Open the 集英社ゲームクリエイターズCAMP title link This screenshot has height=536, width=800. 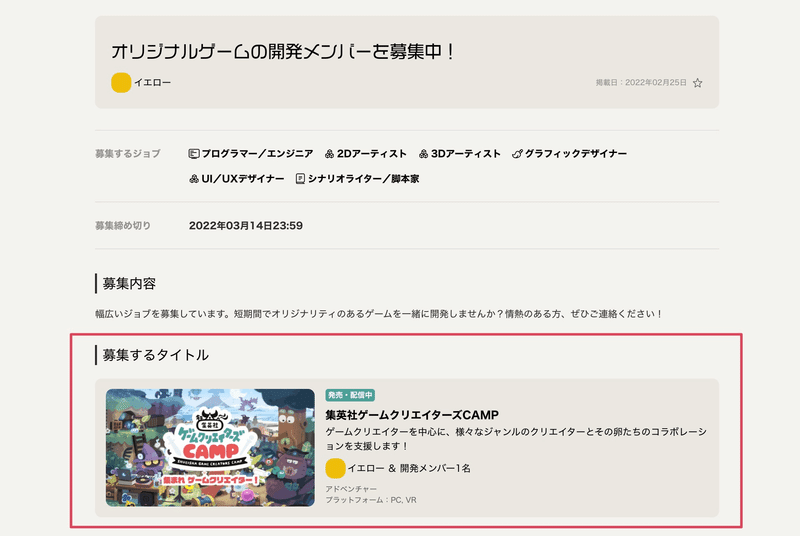(x=412, y=415)
